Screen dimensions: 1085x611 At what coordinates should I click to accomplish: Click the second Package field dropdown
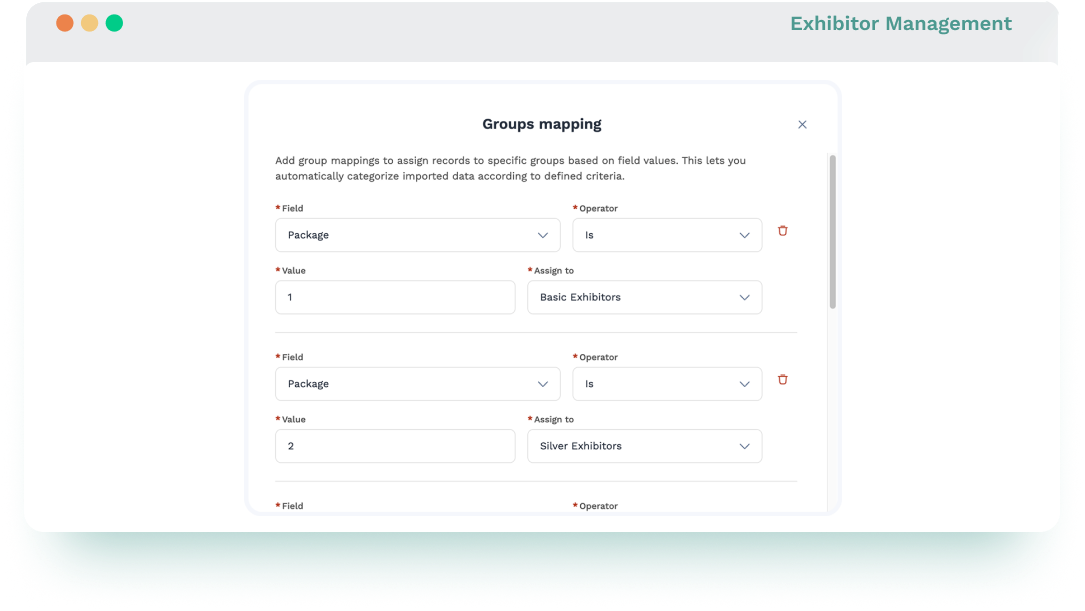(417, 384)
